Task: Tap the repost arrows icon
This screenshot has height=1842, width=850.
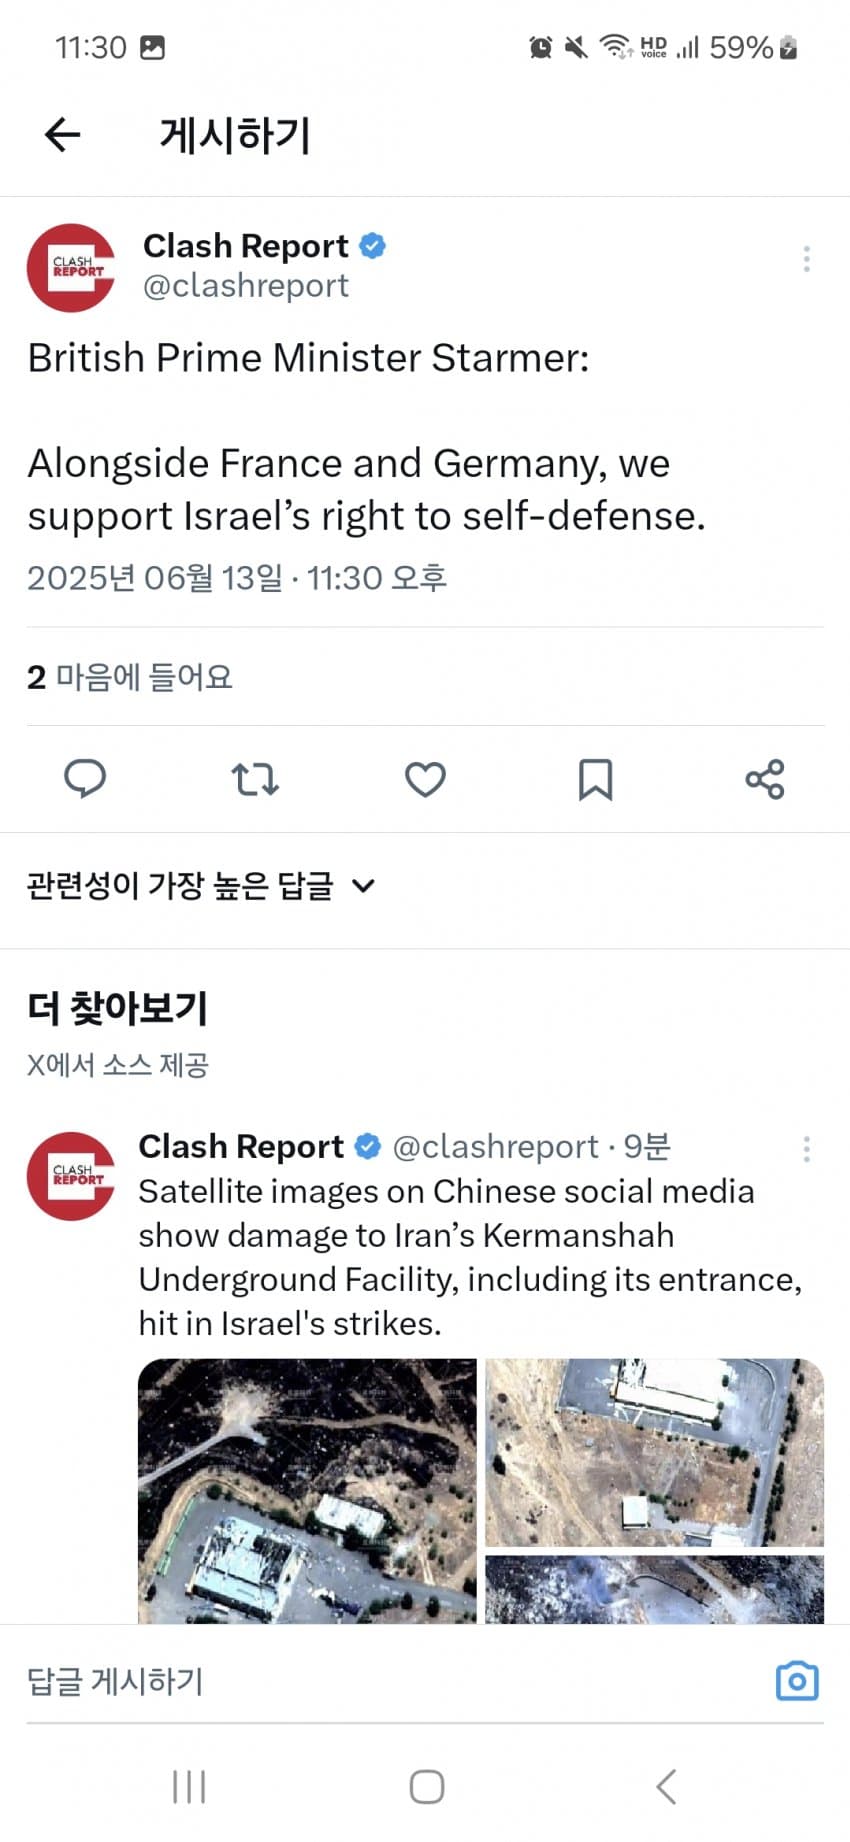Action: pyautogui.click(x=255, y=778)
